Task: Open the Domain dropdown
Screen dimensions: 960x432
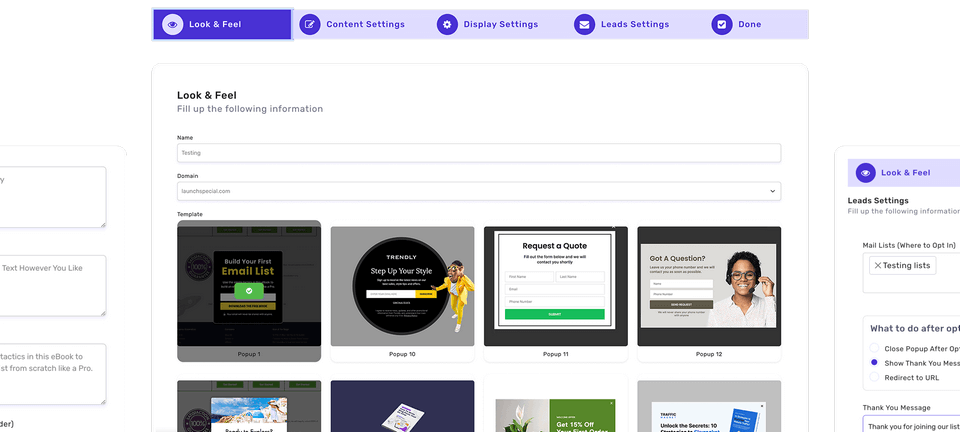Action: coord(479,191)
